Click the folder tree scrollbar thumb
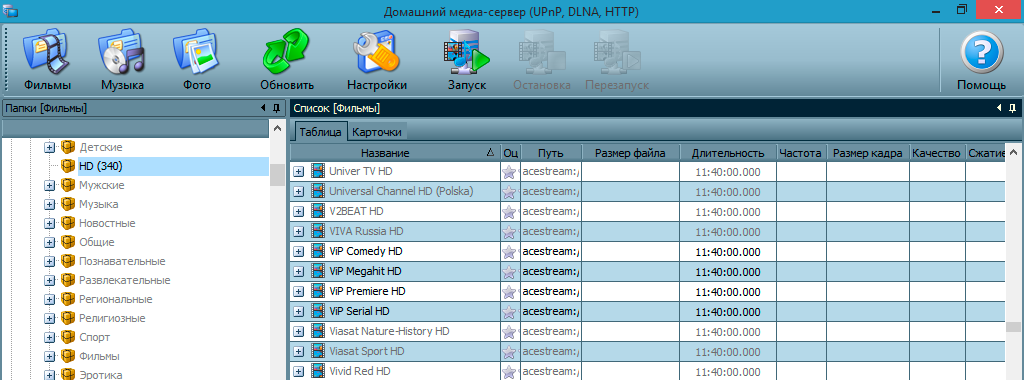 278,174
